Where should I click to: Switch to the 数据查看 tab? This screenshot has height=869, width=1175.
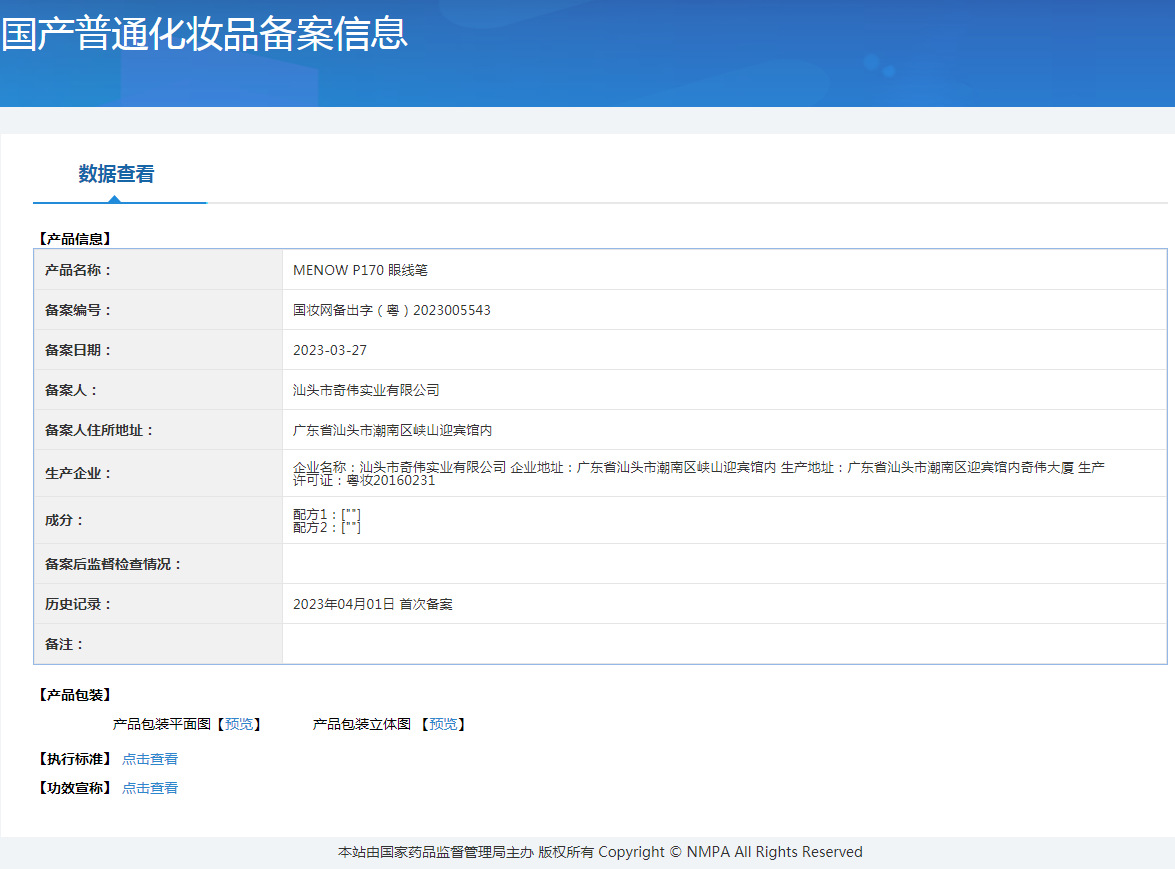(x=116, y=174)
